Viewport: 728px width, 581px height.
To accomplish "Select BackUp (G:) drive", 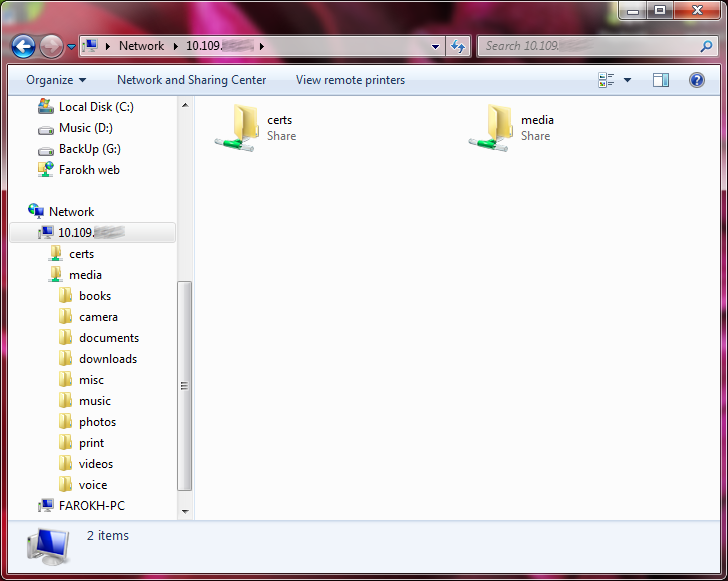I will [x=90, y=149].
